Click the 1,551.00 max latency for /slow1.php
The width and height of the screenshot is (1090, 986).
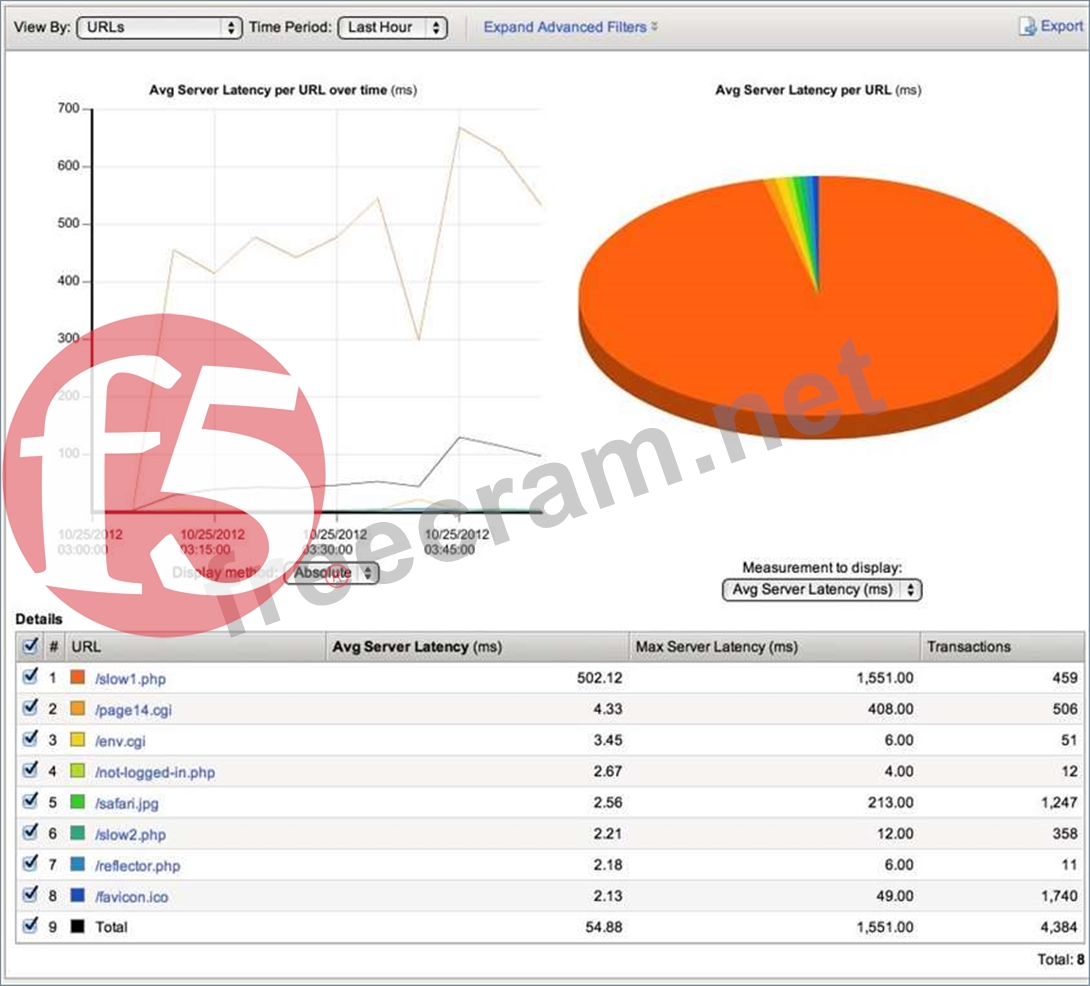[885, 678]
